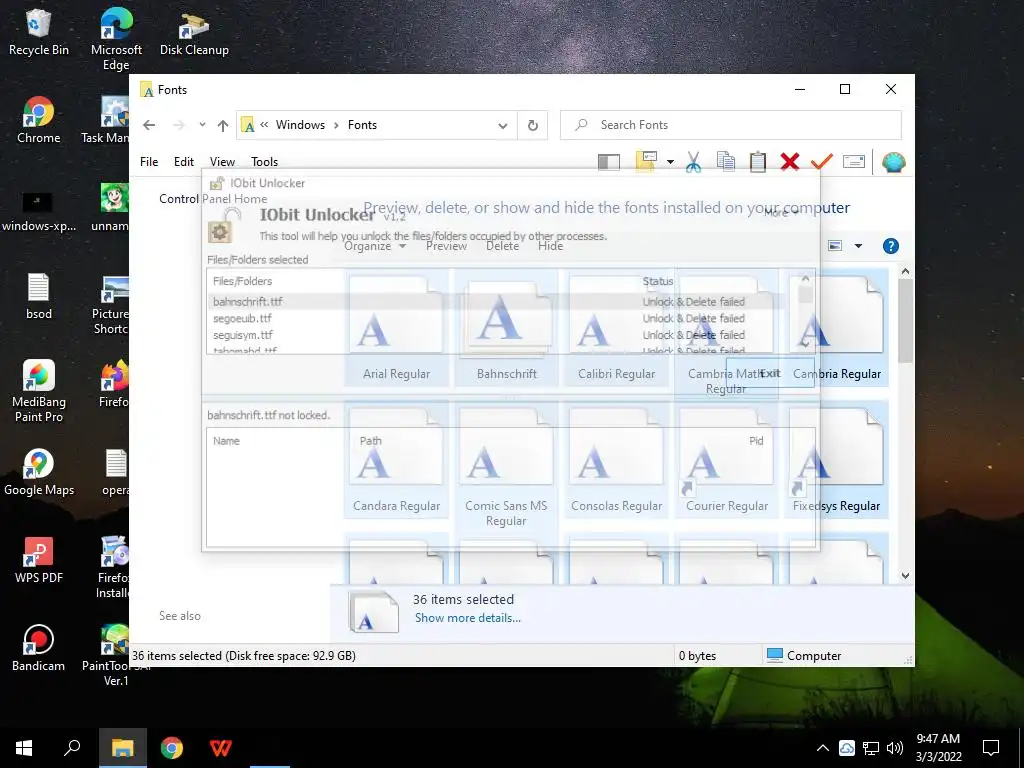This screenshot has width=1024, height=768.
Task: Click the bahnschrift.ttf row in IObit Unlocker
Action: 494,302
